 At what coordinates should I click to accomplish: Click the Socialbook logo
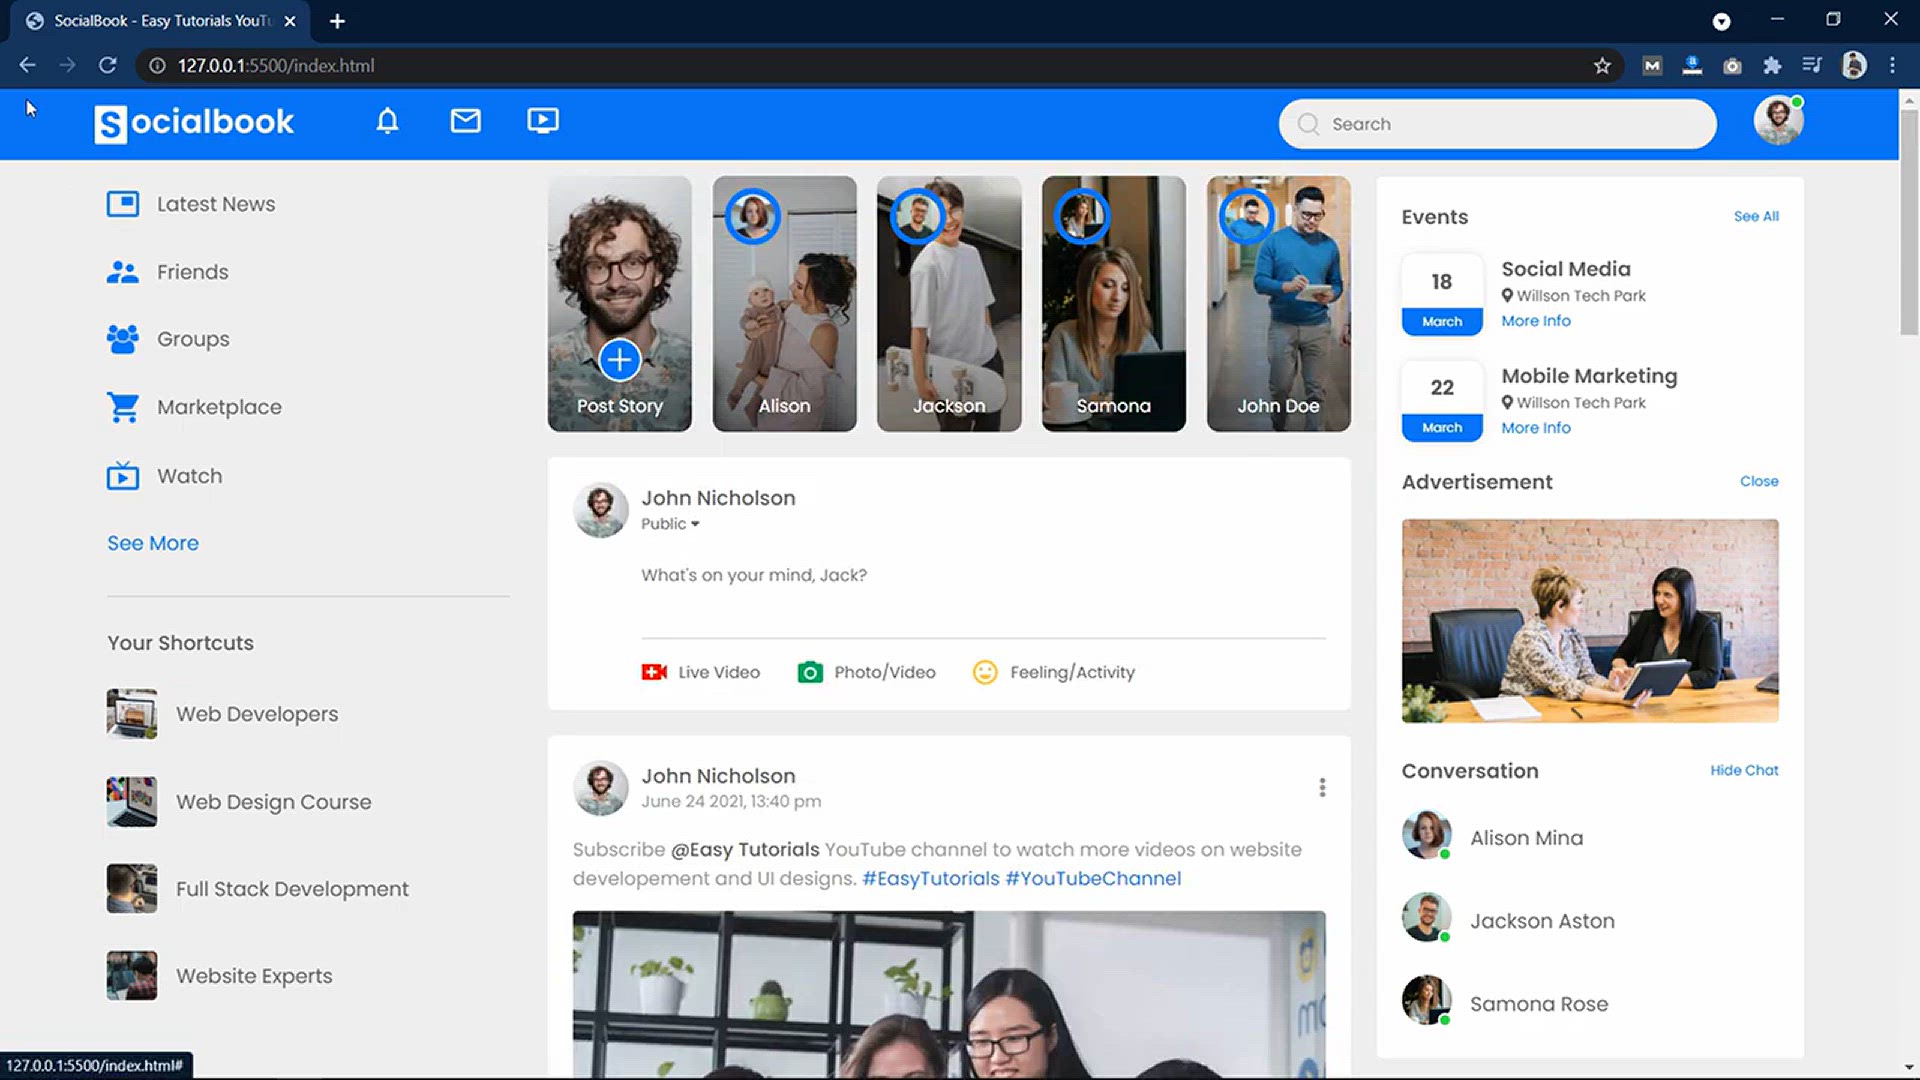(x=194, y=123)
